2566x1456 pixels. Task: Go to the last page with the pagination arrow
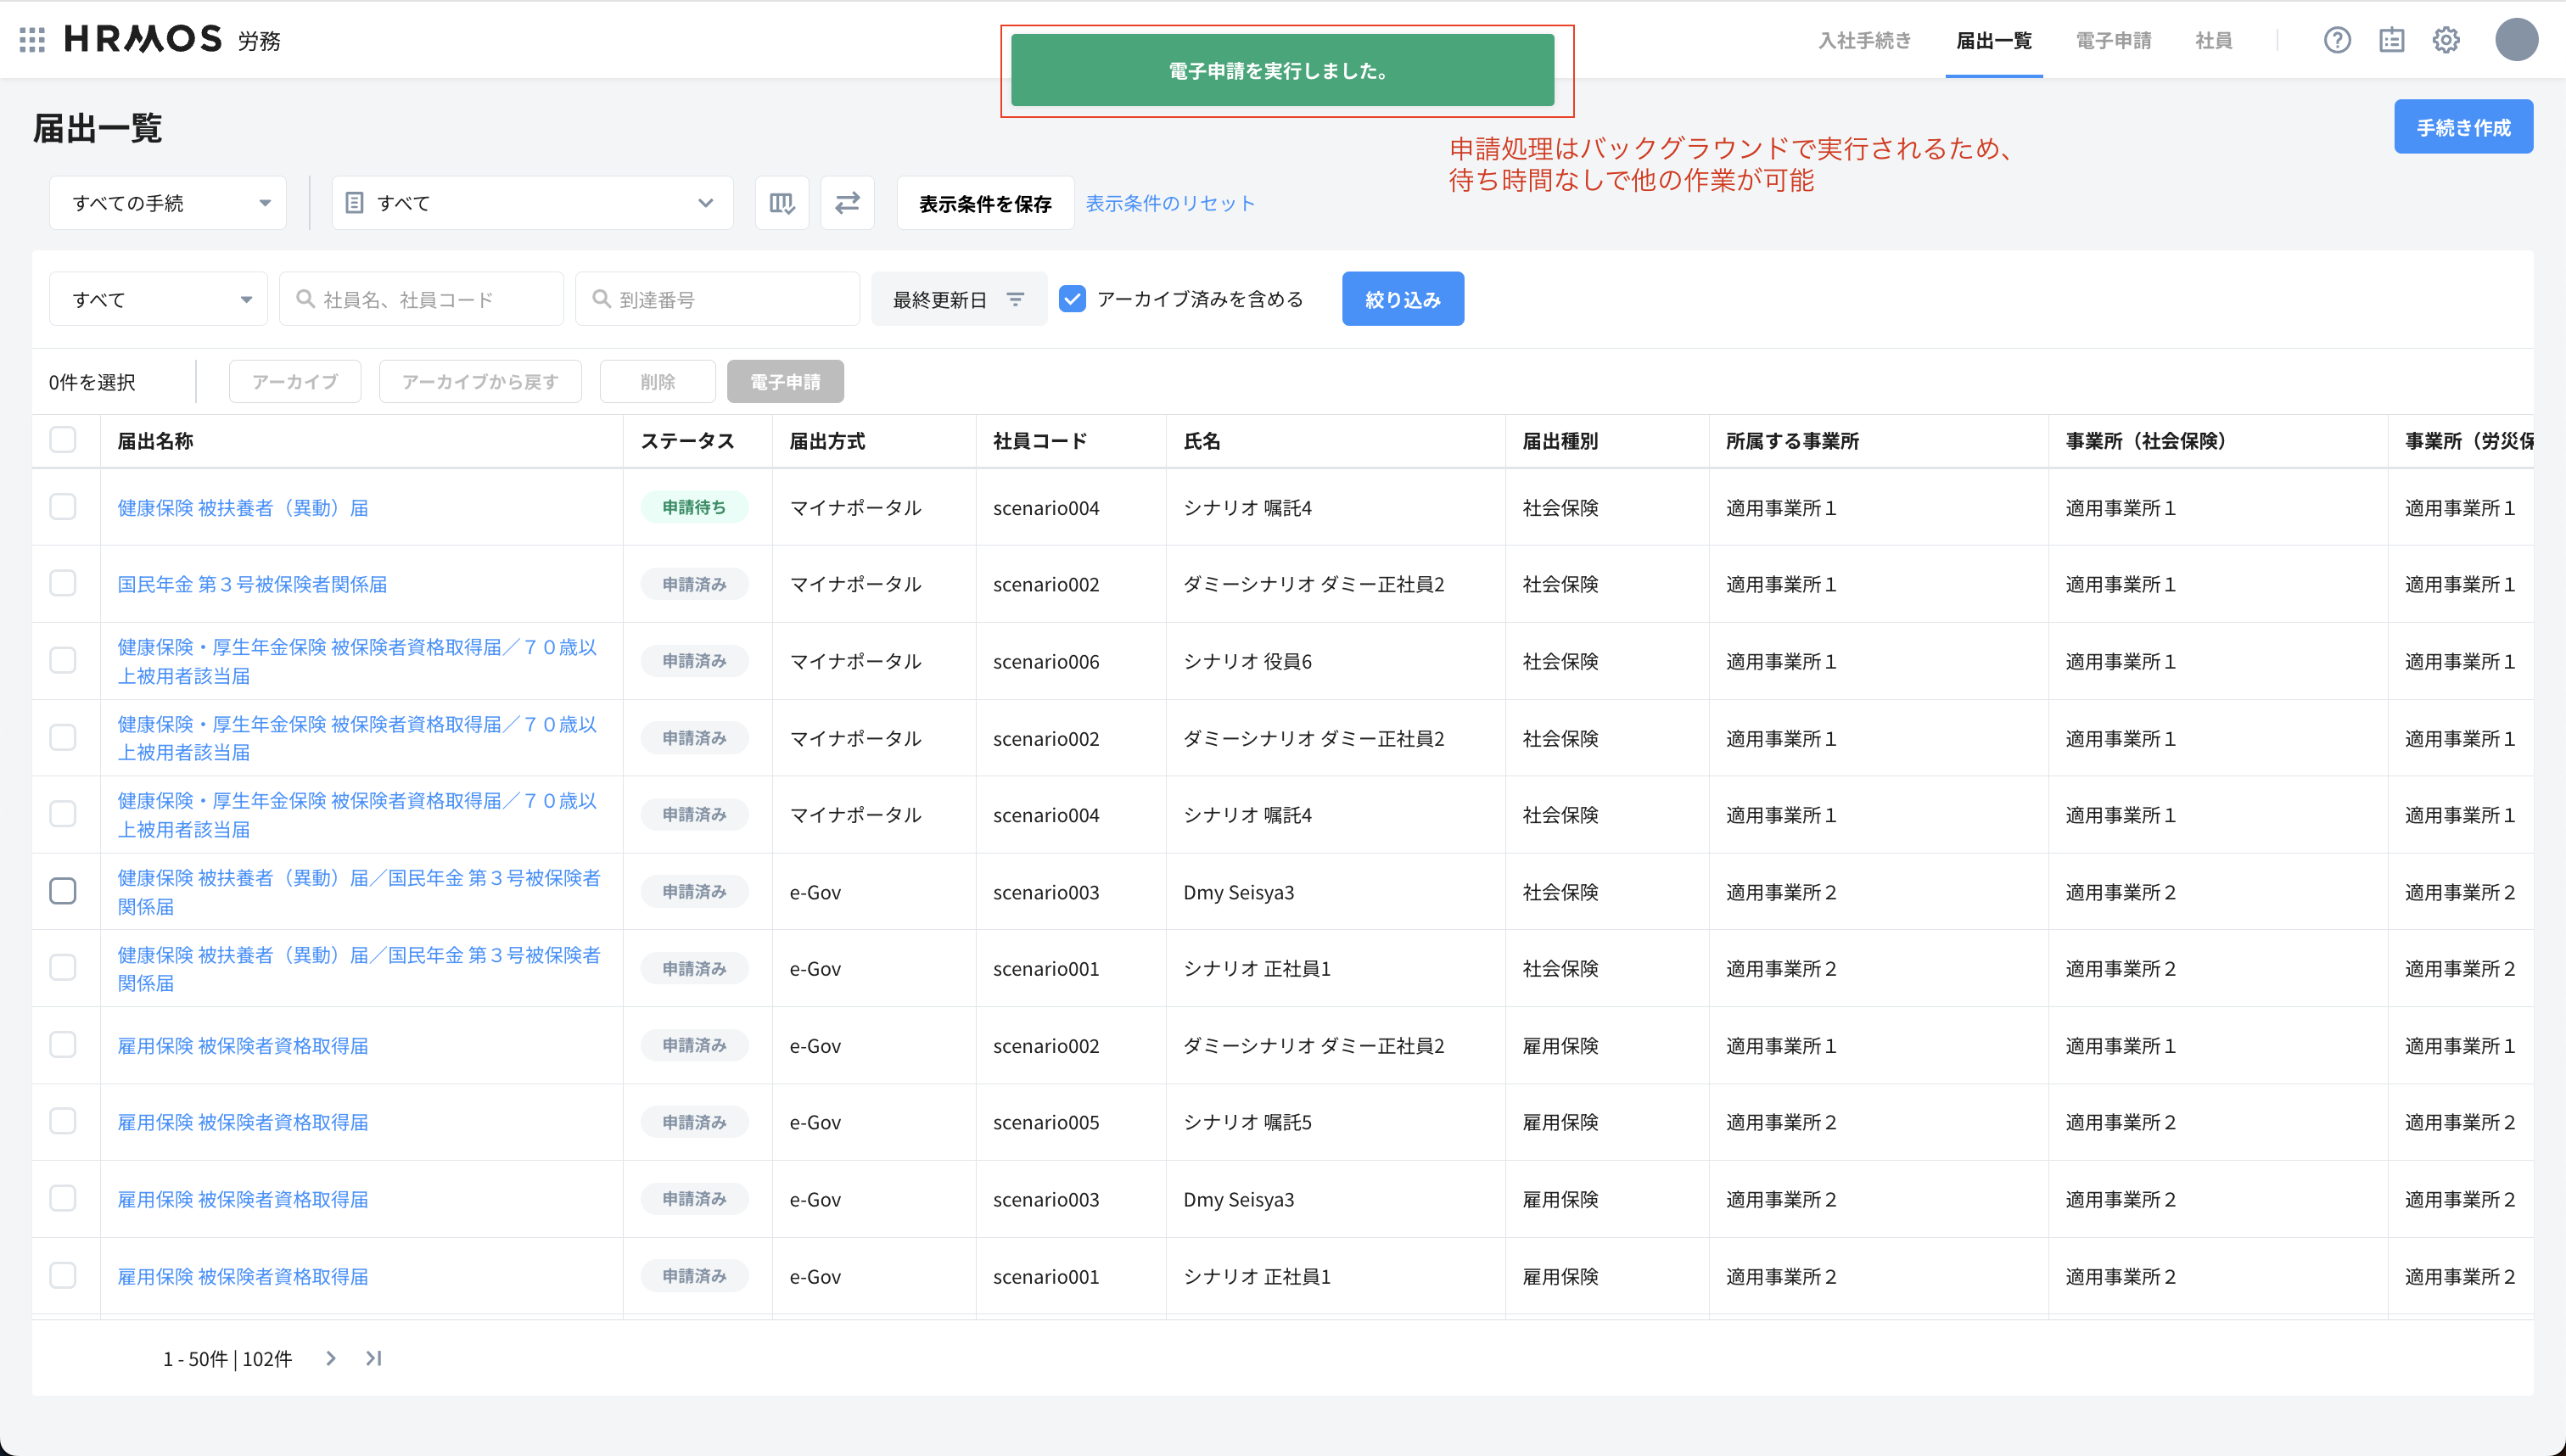point(375,1358)
